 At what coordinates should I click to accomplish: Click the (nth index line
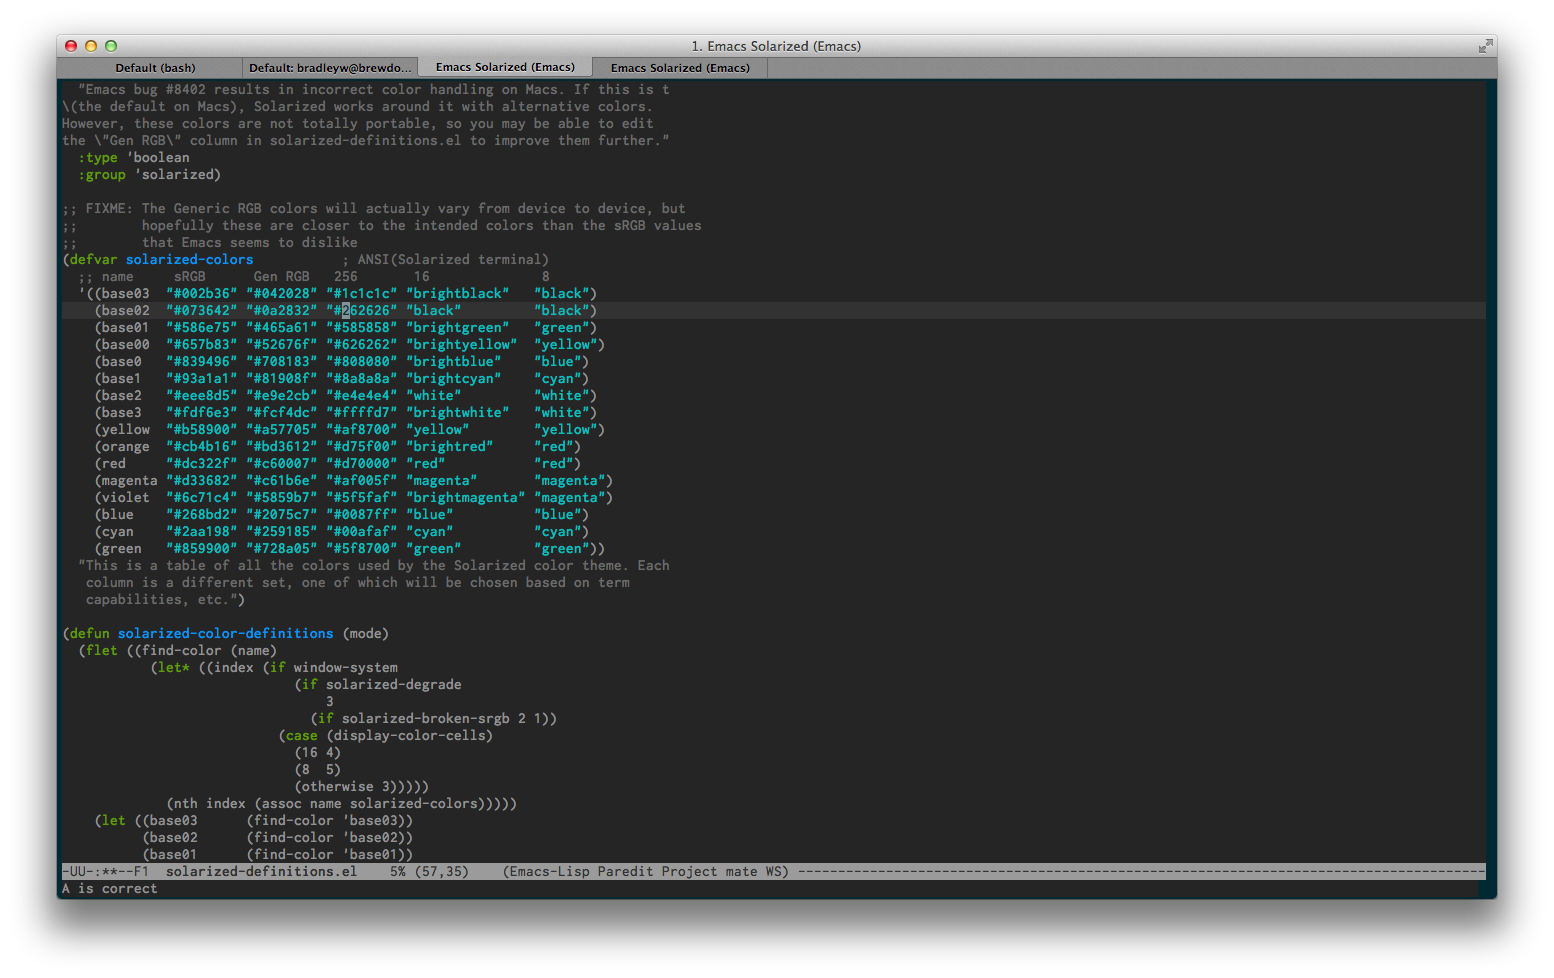pyautogui.click(x=342, y=804)
